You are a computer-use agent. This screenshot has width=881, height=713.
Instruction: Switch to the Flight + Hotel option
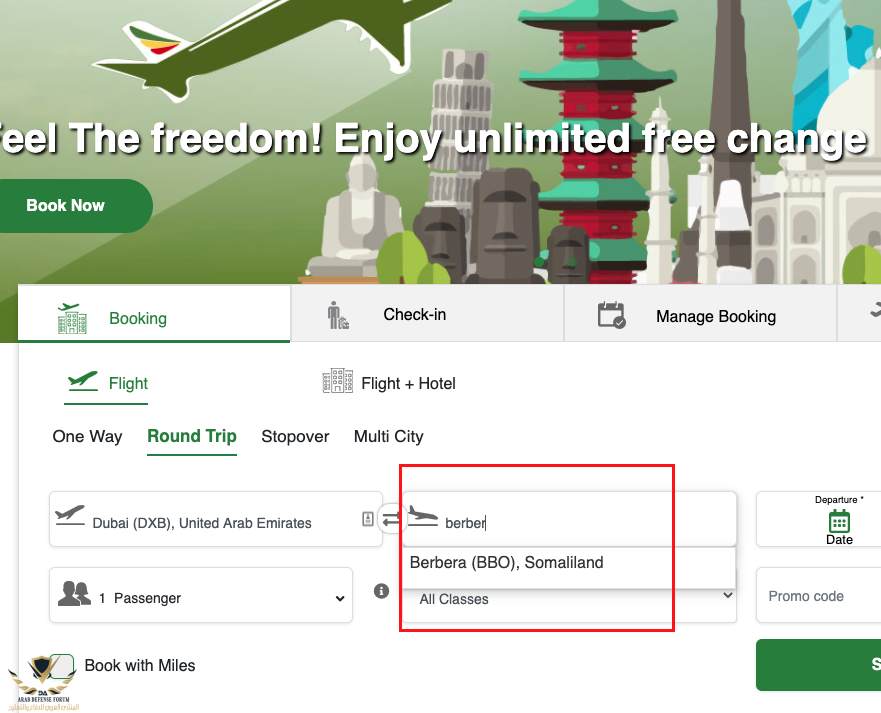point(408,383)
